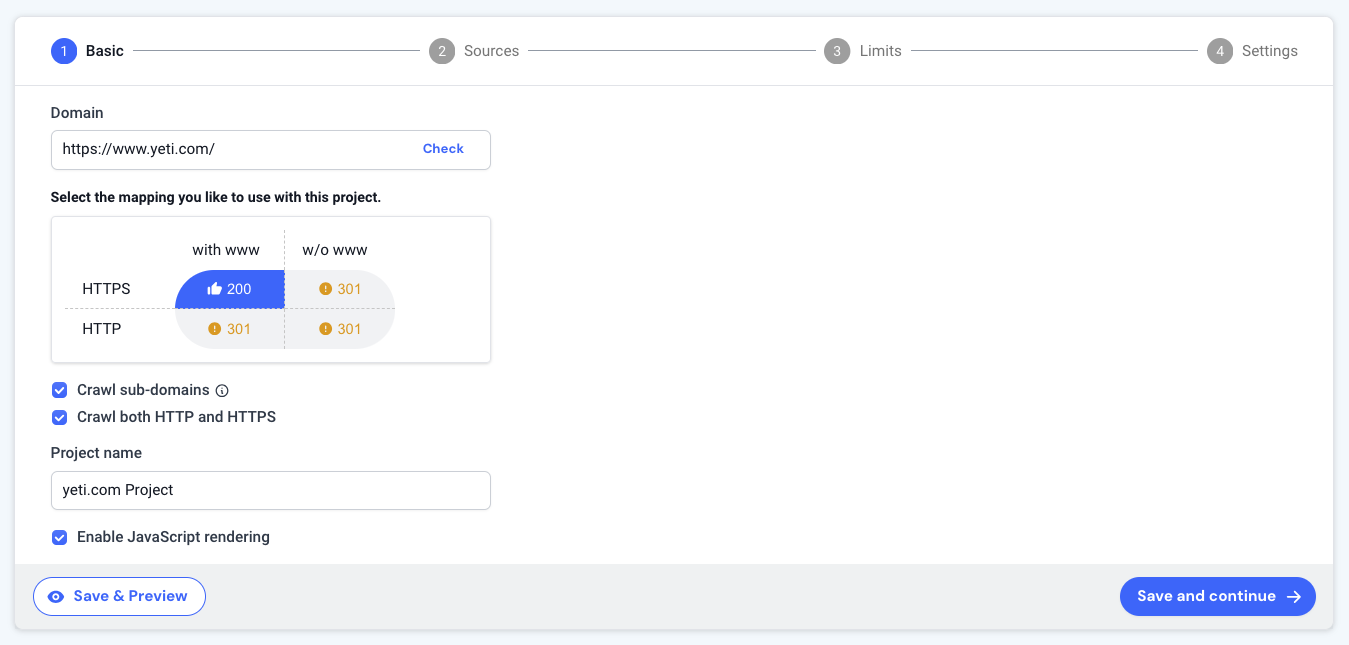Disable the Crawl sub-domains checkbox
The height and width of the screenshot is (645, 1349).
59,390
